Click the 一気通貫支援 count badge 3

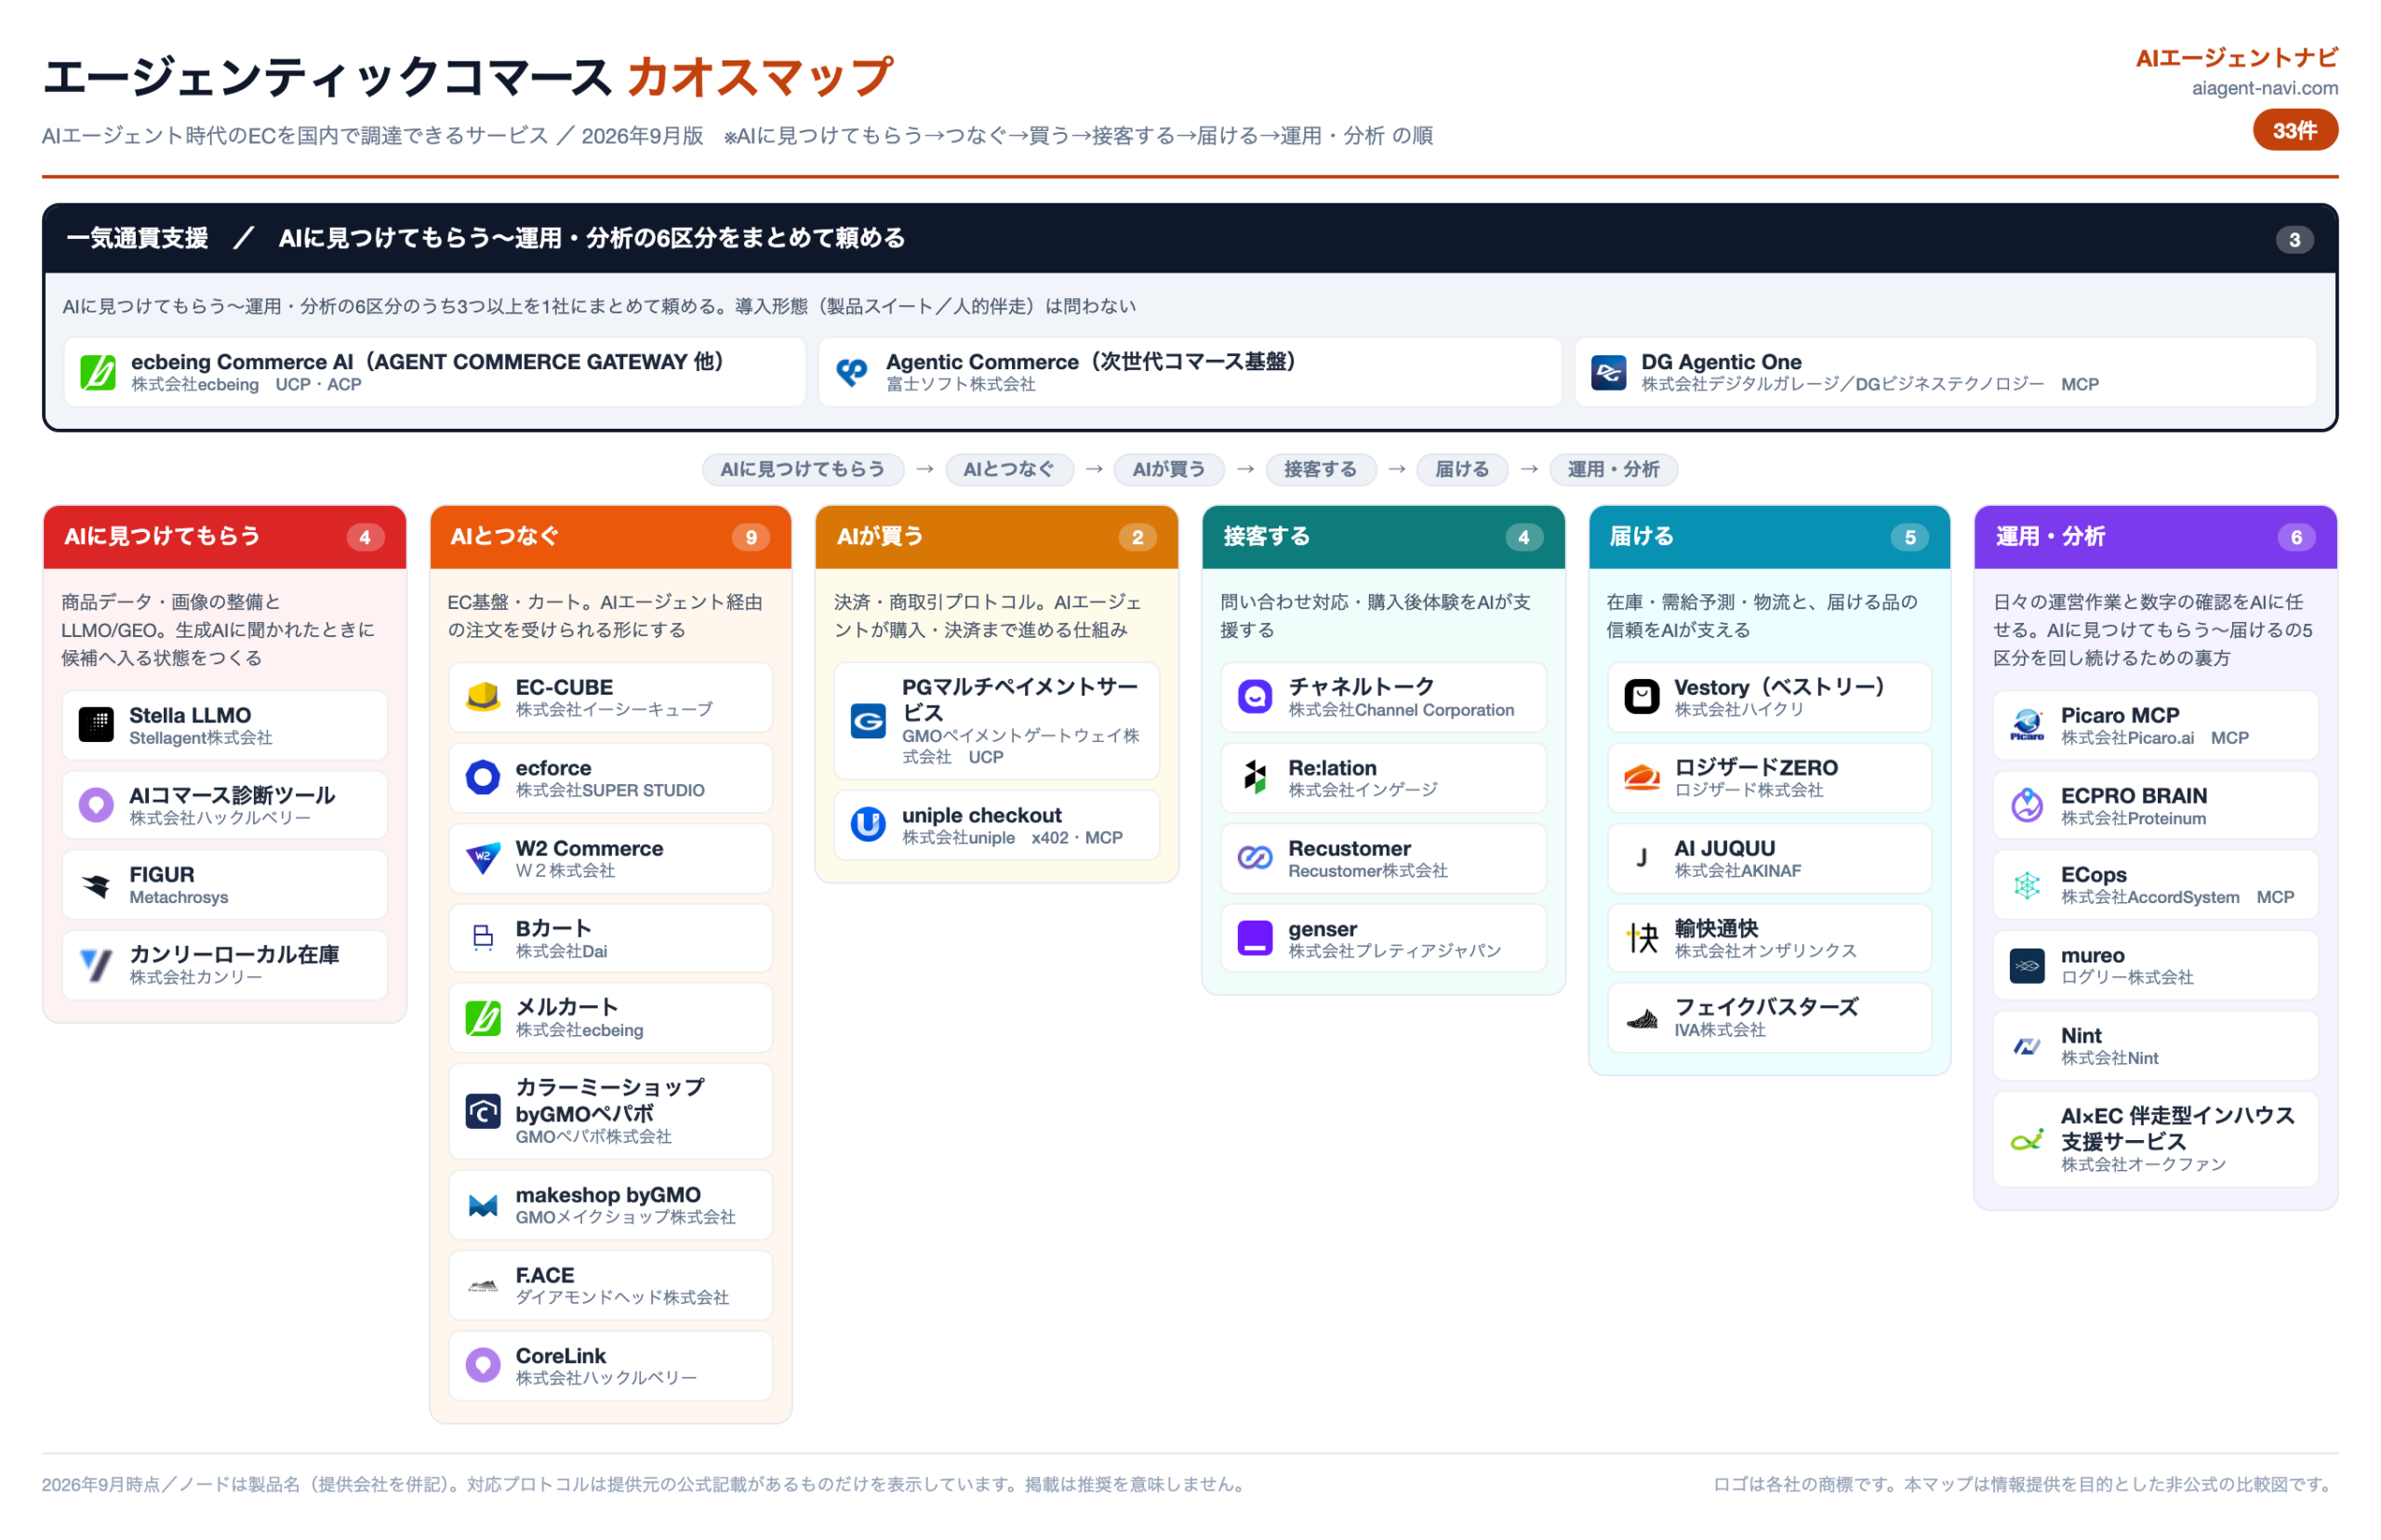tap(2294, 239)
